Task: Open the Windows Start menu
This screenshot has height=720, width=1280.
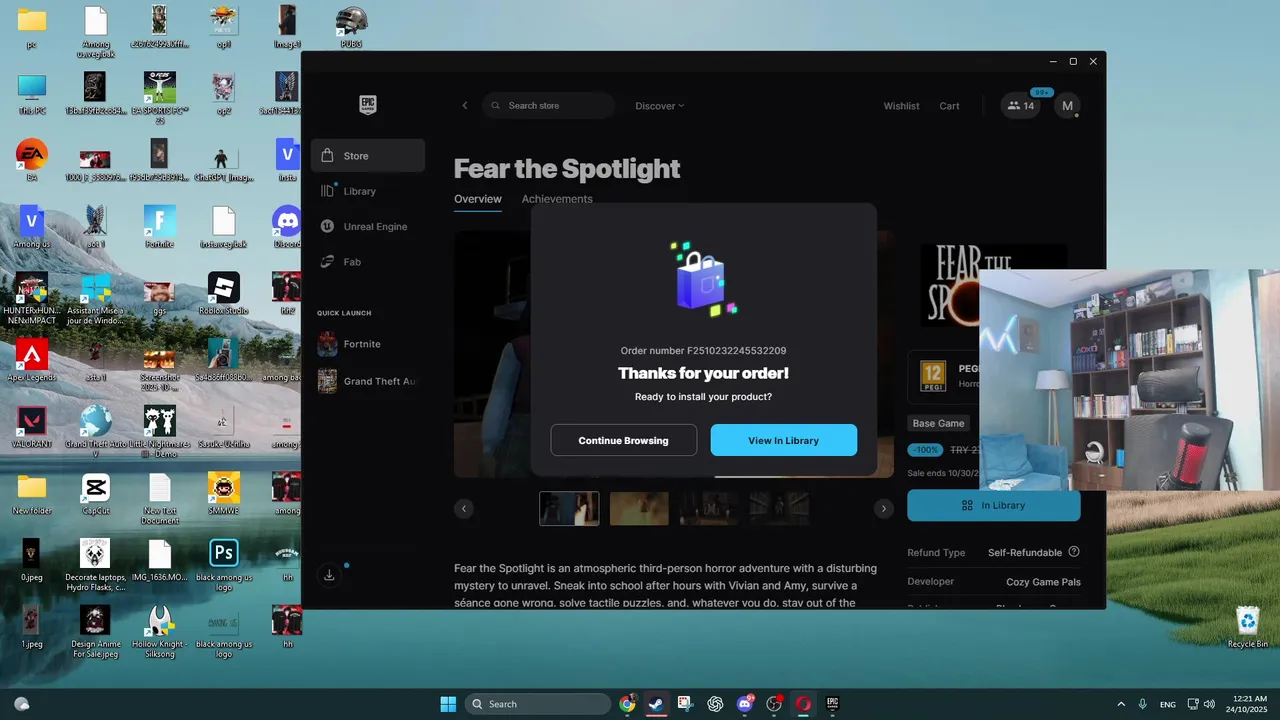Action: click(448, 704)
